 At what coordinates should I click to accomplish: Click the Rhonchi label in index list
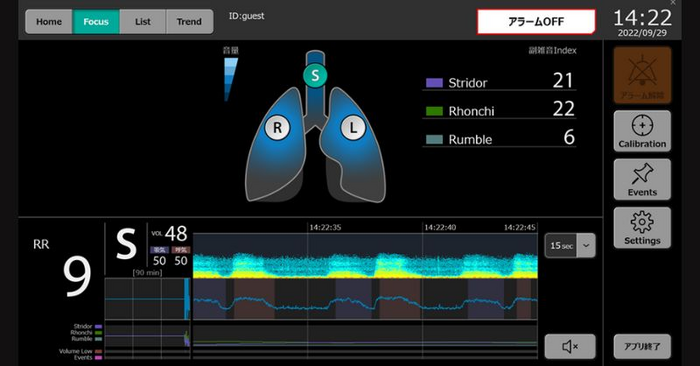pos(471,111)
